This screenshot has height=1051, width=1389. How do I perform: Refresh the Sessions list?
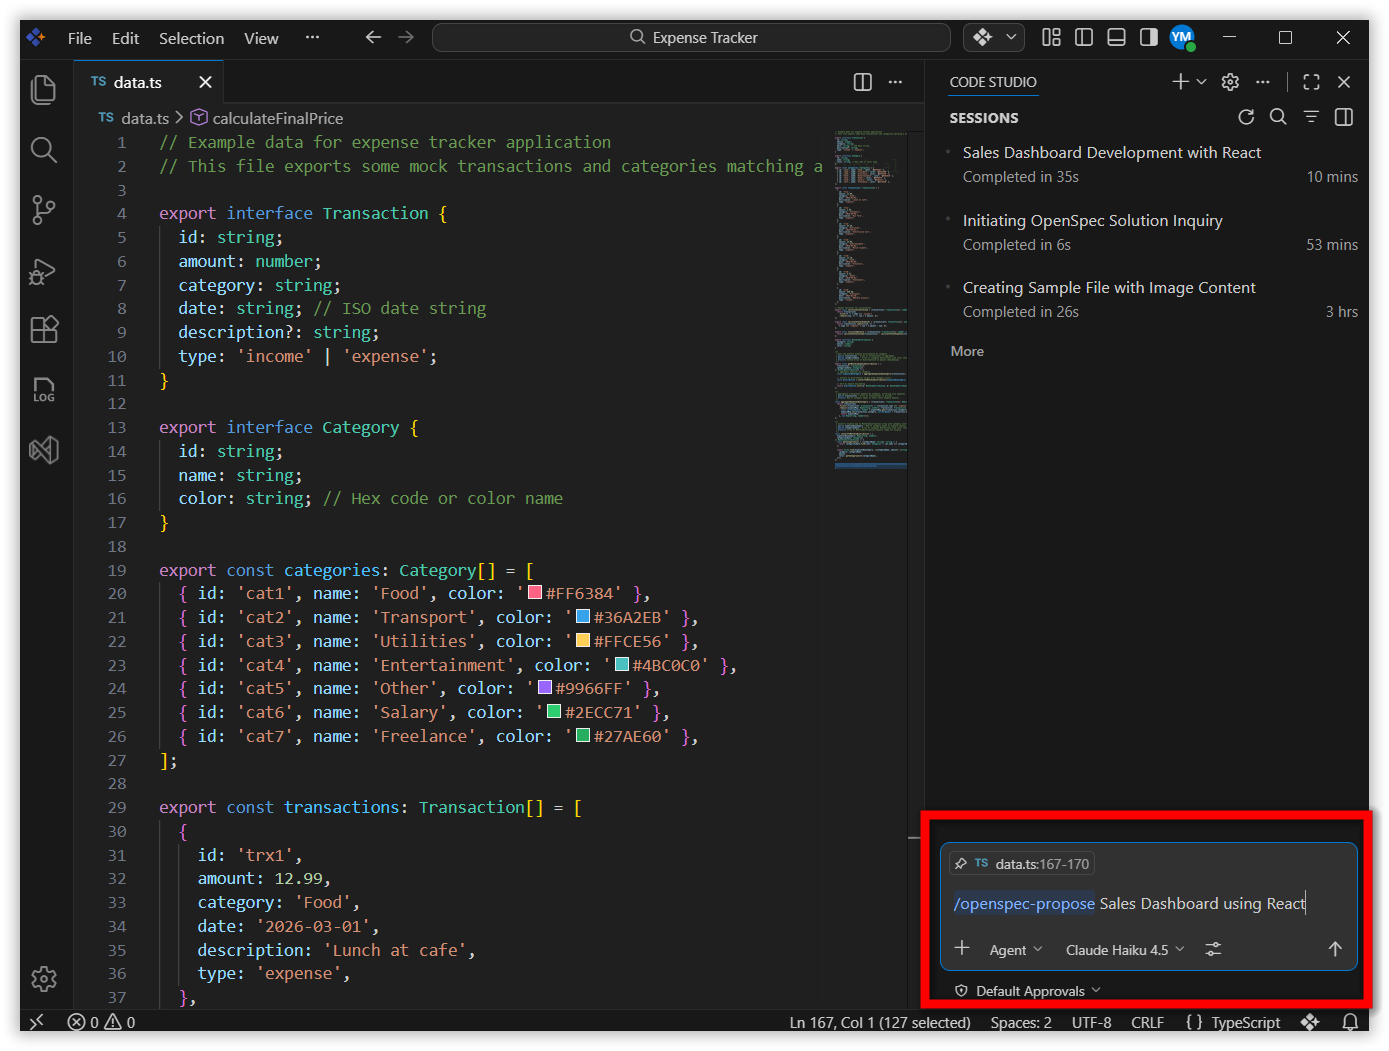tap(1246, 117)
